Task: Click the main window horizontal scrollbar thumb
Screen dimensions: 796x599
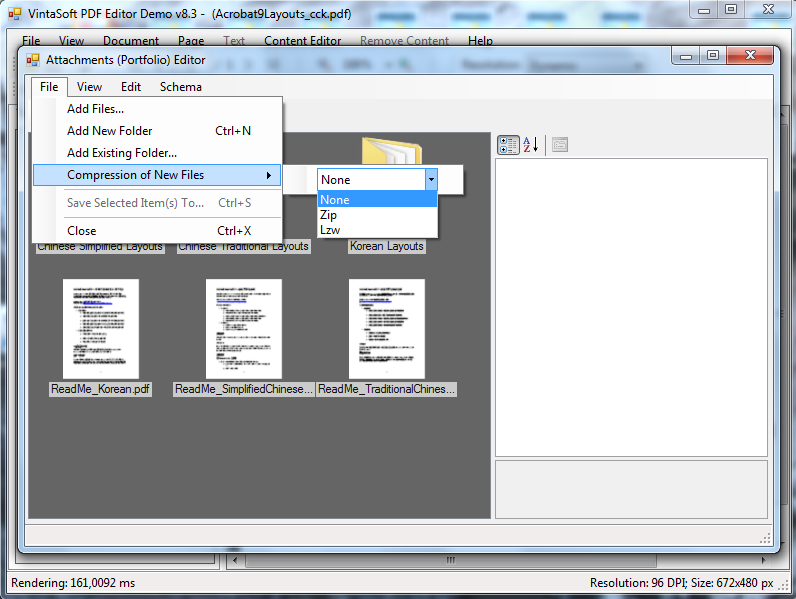Action: [x=451, y=560]
